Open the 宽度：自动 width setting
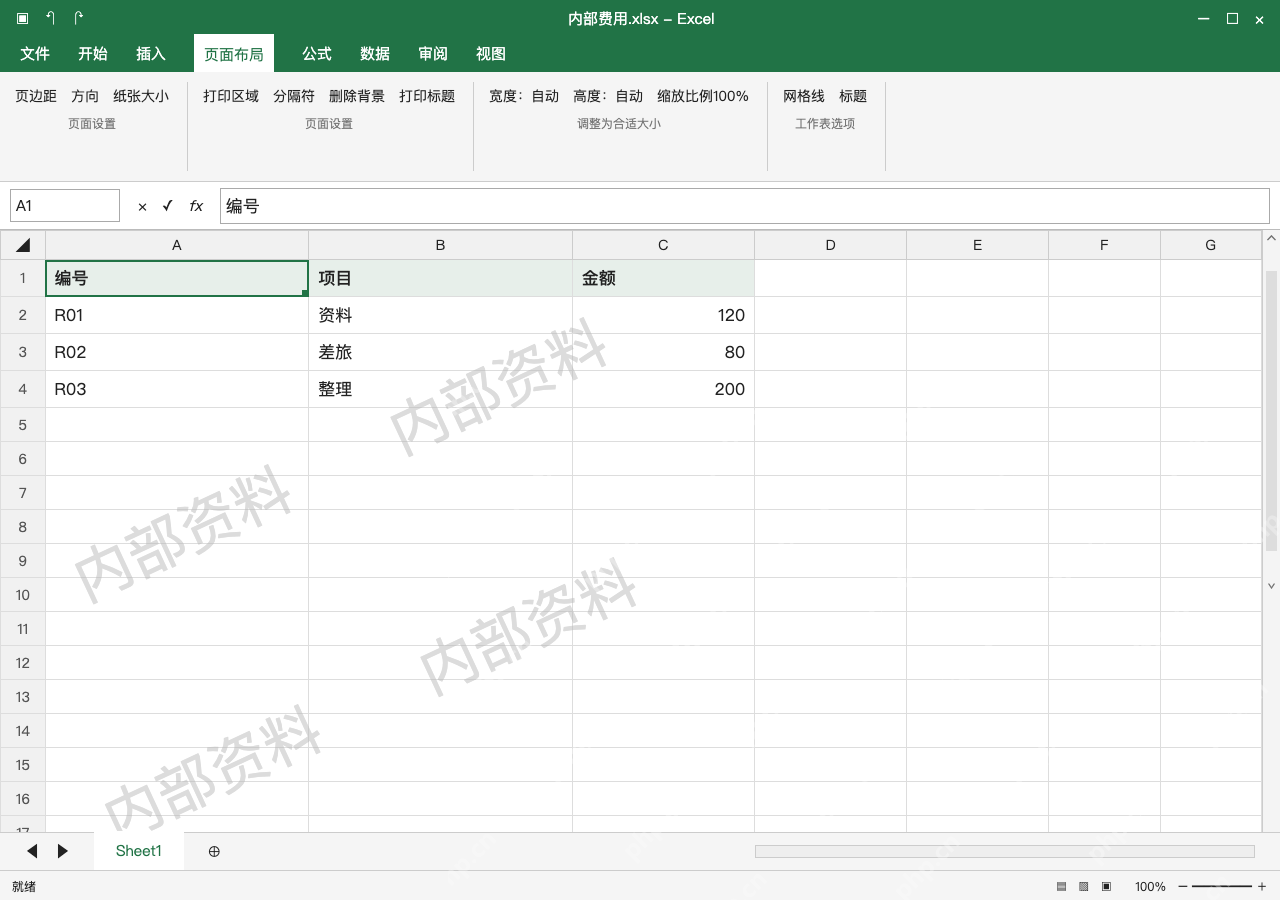This screenshot has width=1280, height=900. pos(524,96)
